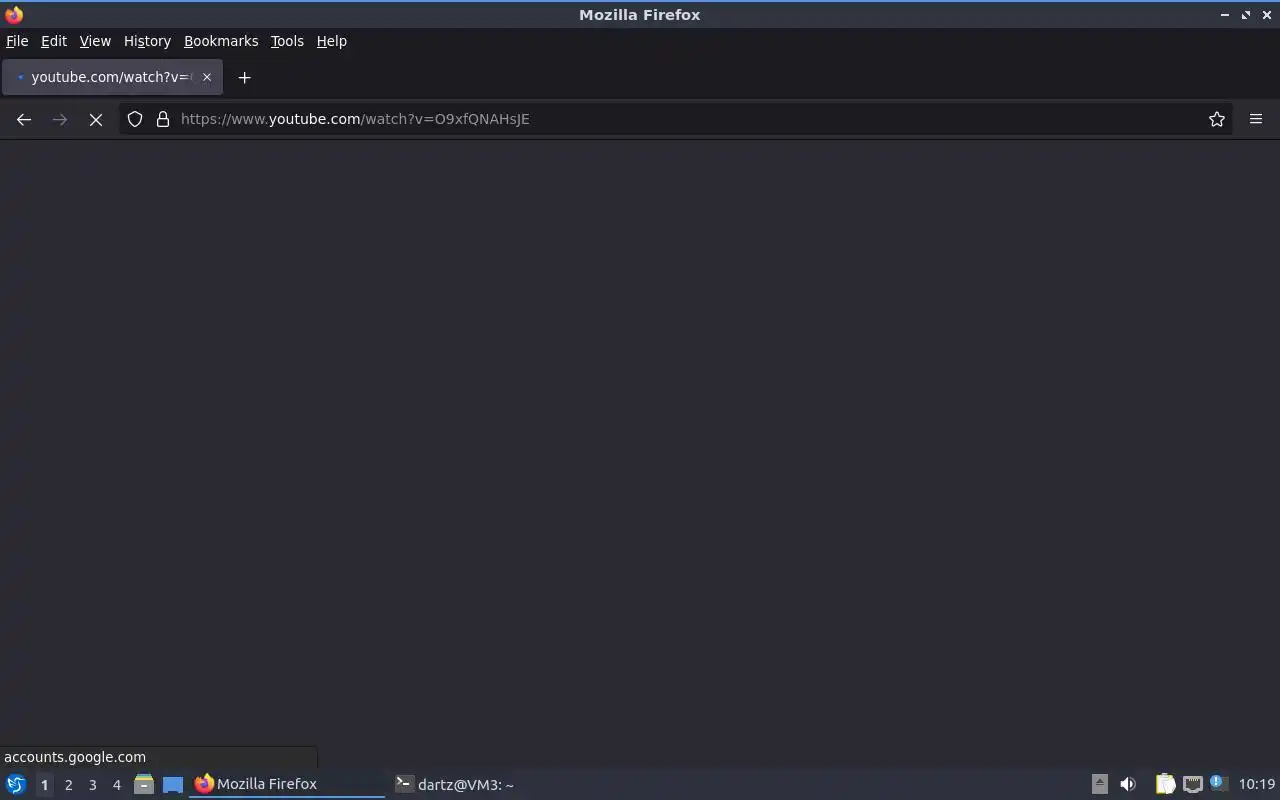This screenshot has height=800, width=1280.
Task: Show desktop via blue taskbar icon
Action: click(173, 784)
